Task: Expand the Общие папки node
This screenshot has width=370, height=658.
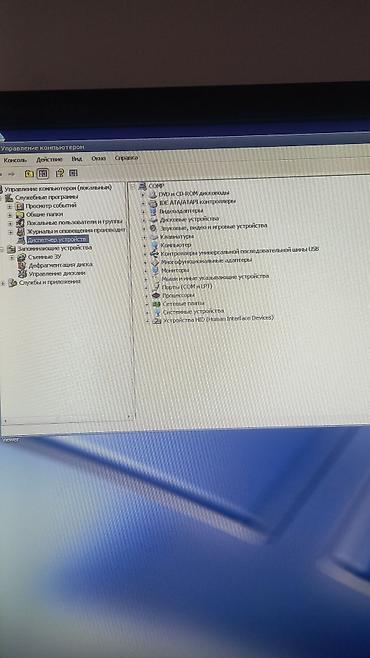Action: pos(10,215)
